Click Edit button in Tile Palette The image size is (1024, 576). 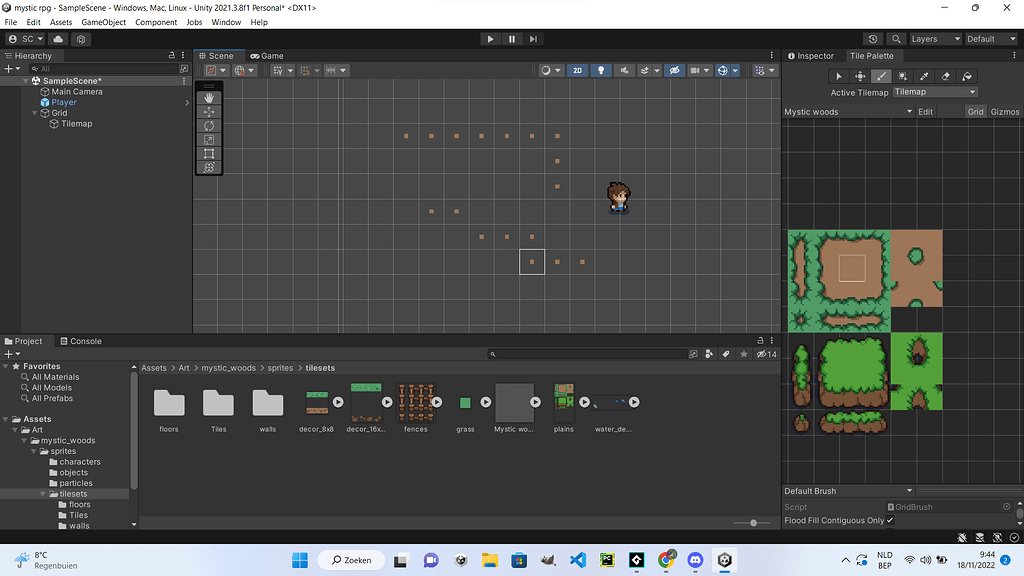(x=926, y=112)
